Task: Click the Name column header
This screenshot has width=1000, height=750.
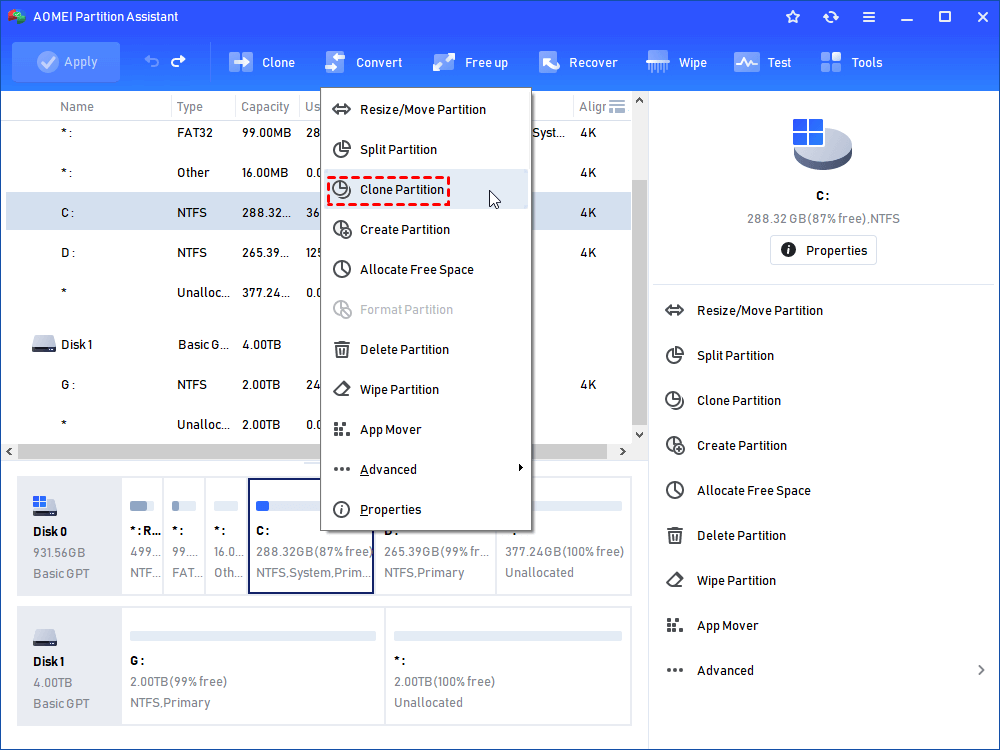Action: pyautogui.click(x=77, y=107)
